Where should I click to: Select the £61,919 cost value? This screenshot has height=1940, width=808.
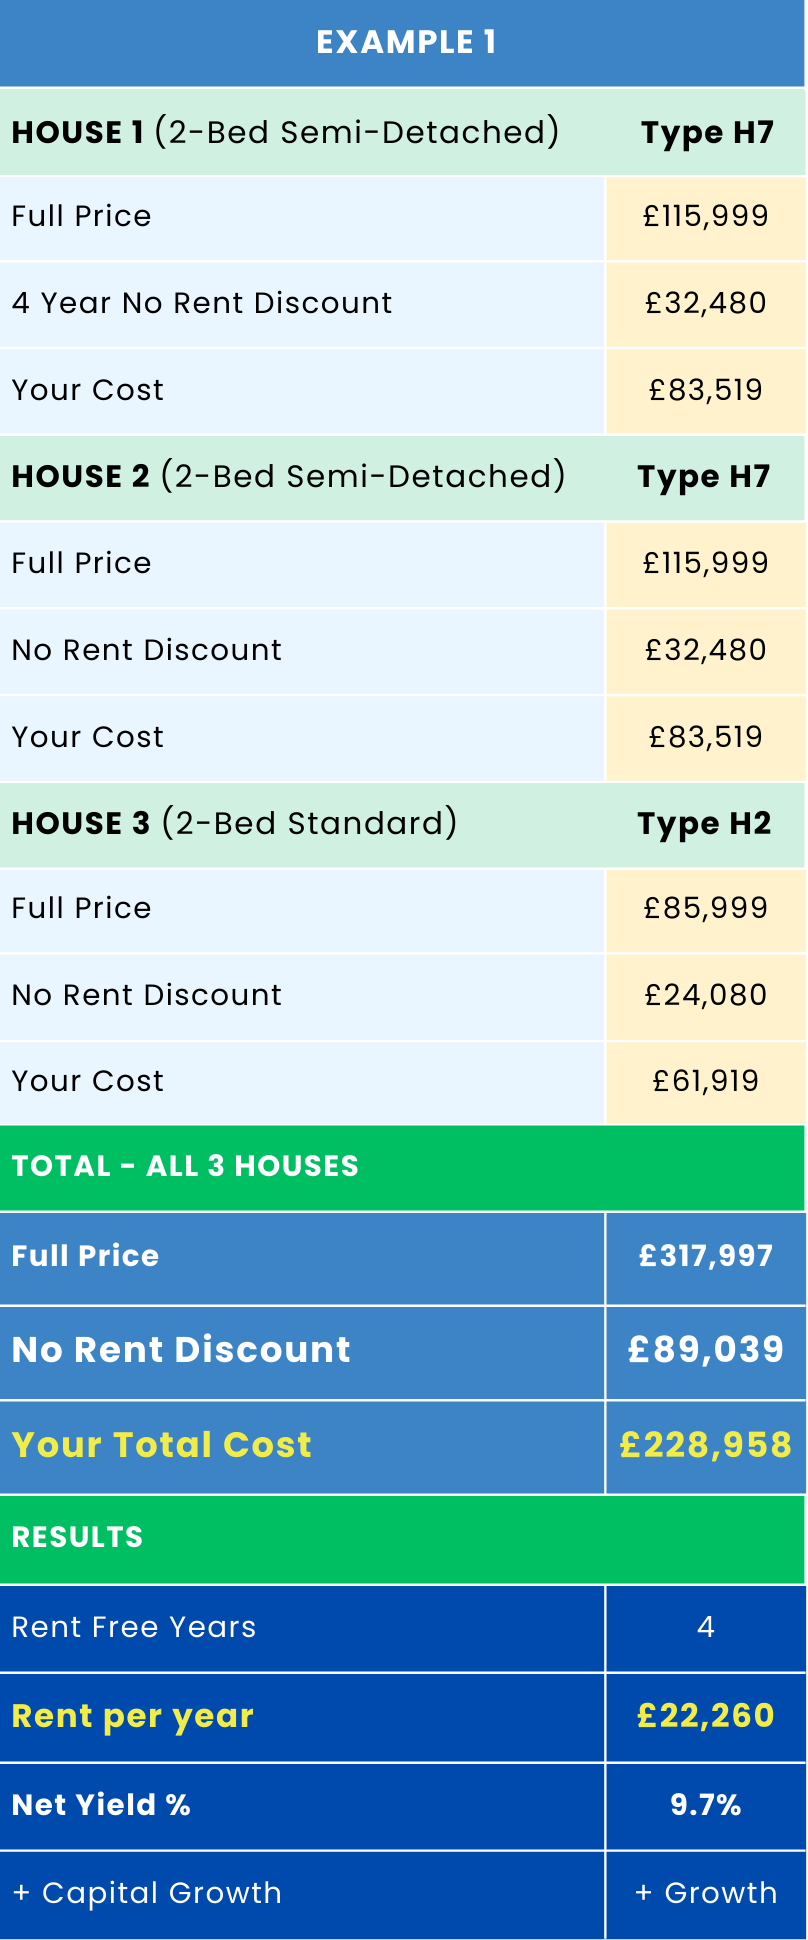pyautogui.click(x=706, y=1081)
